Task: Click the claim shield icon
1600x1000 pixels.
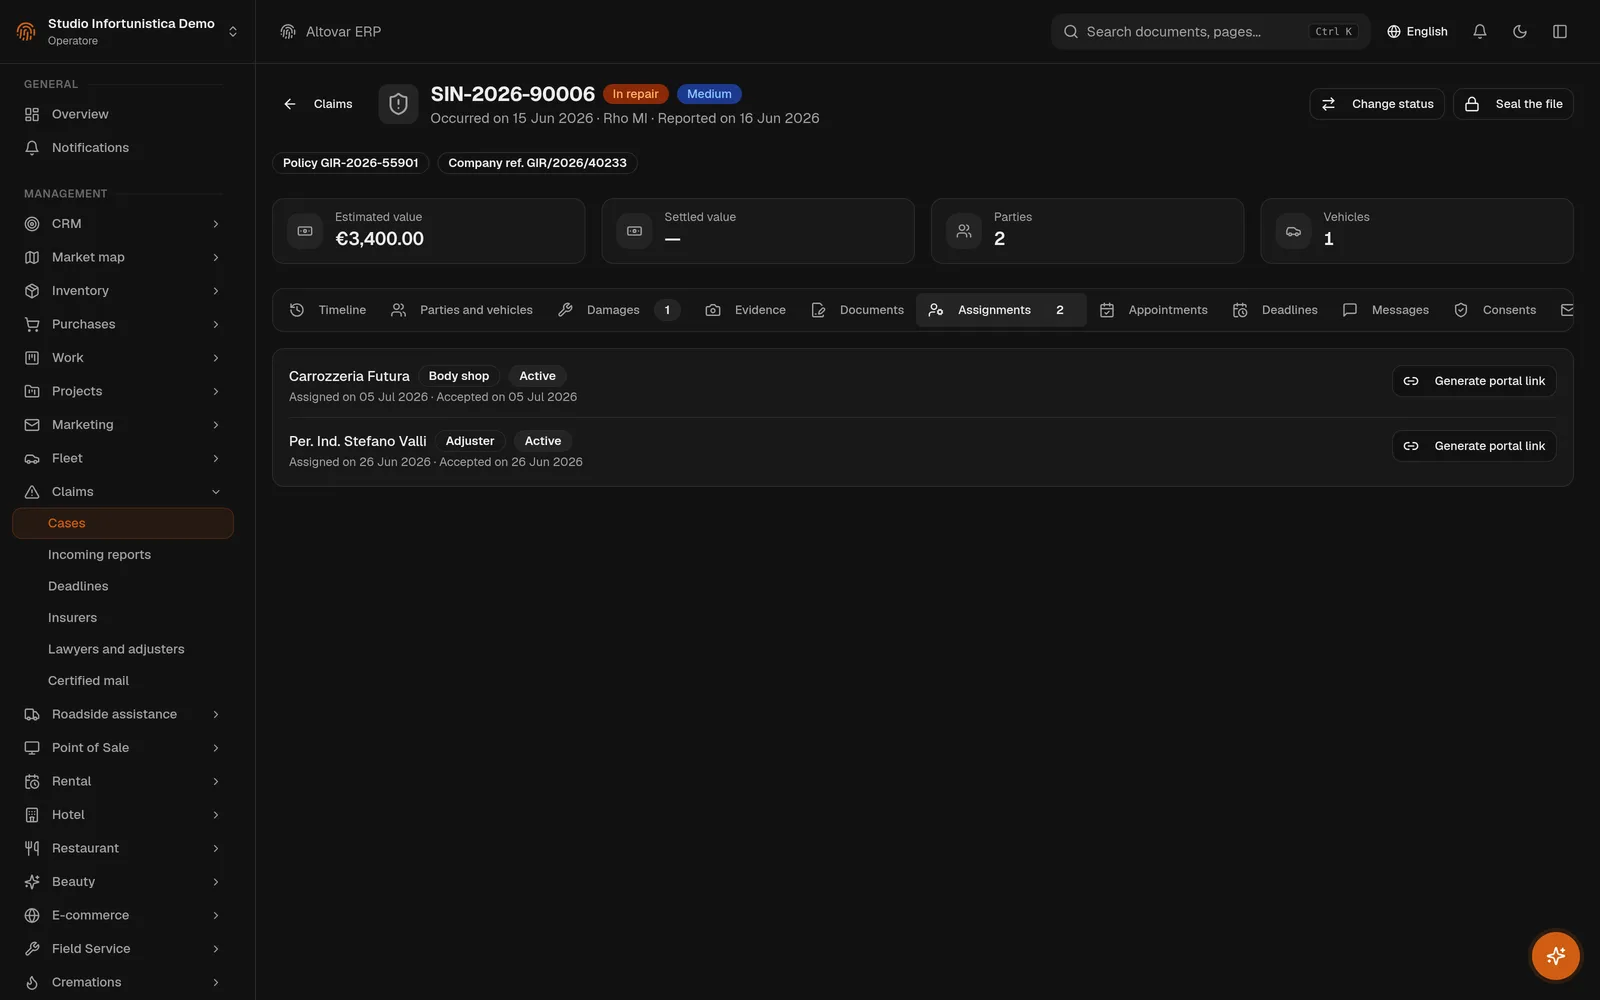Action: [398, 104]
